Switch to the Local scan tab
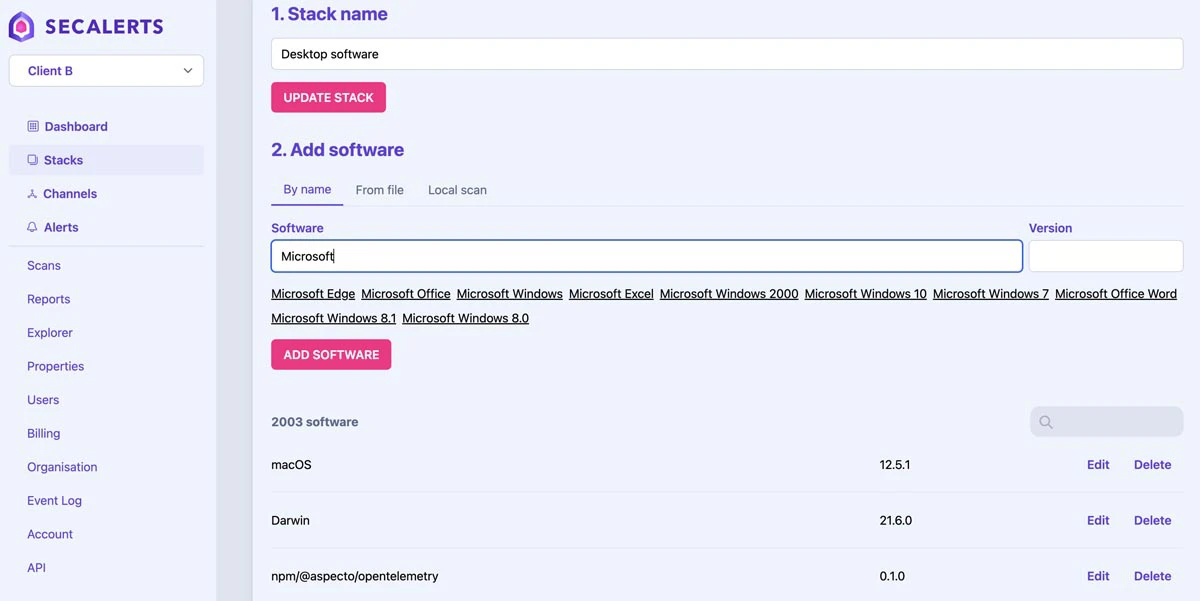 tap(456, 189)
